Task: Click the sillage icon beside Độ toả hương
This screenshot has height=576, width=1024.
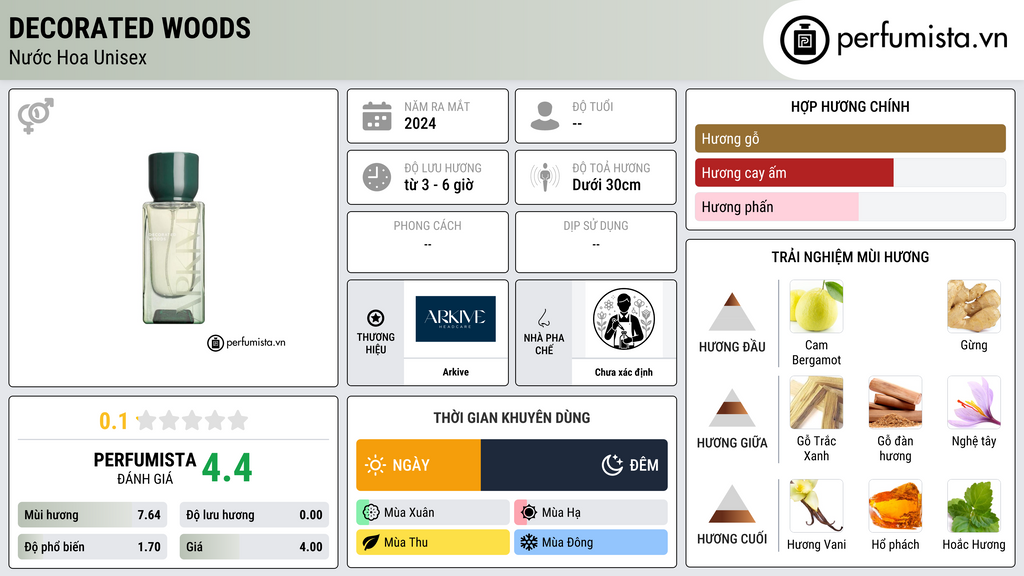Action: coord(545,177)
